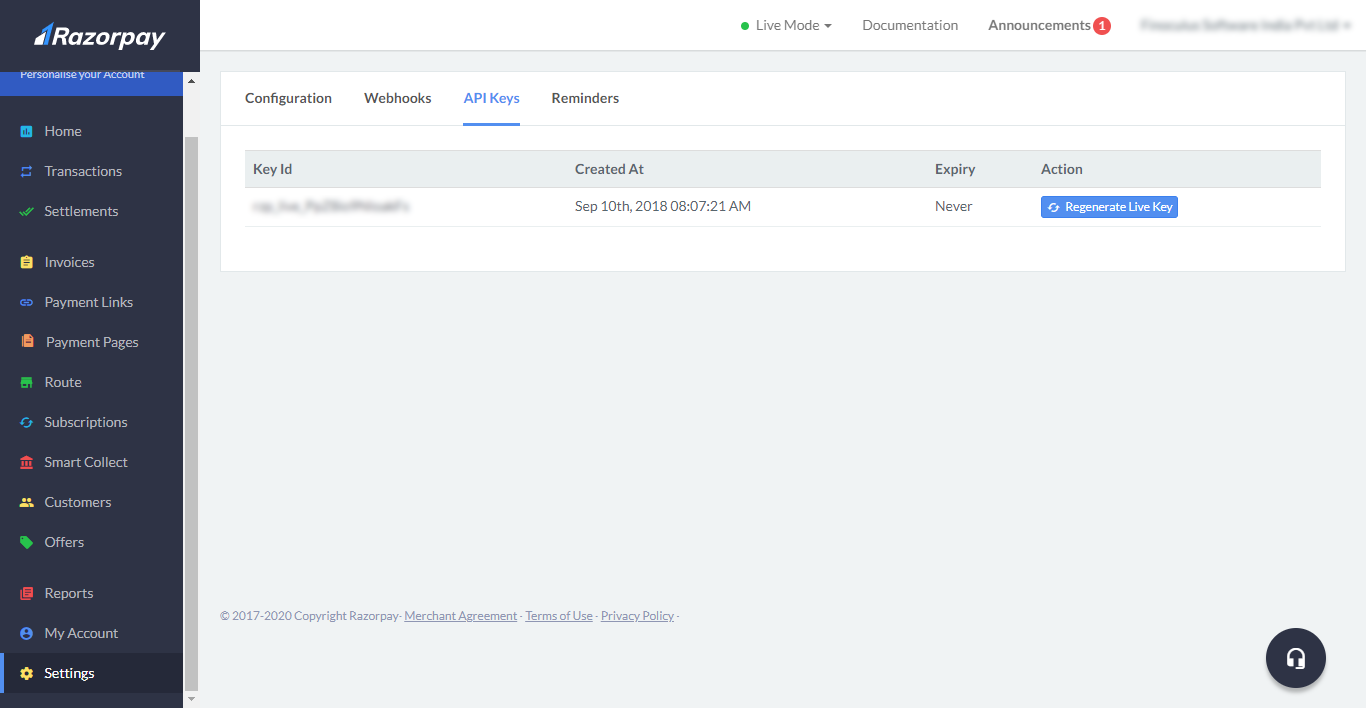Open Payment Pages from the sidebar

point(92,342)
